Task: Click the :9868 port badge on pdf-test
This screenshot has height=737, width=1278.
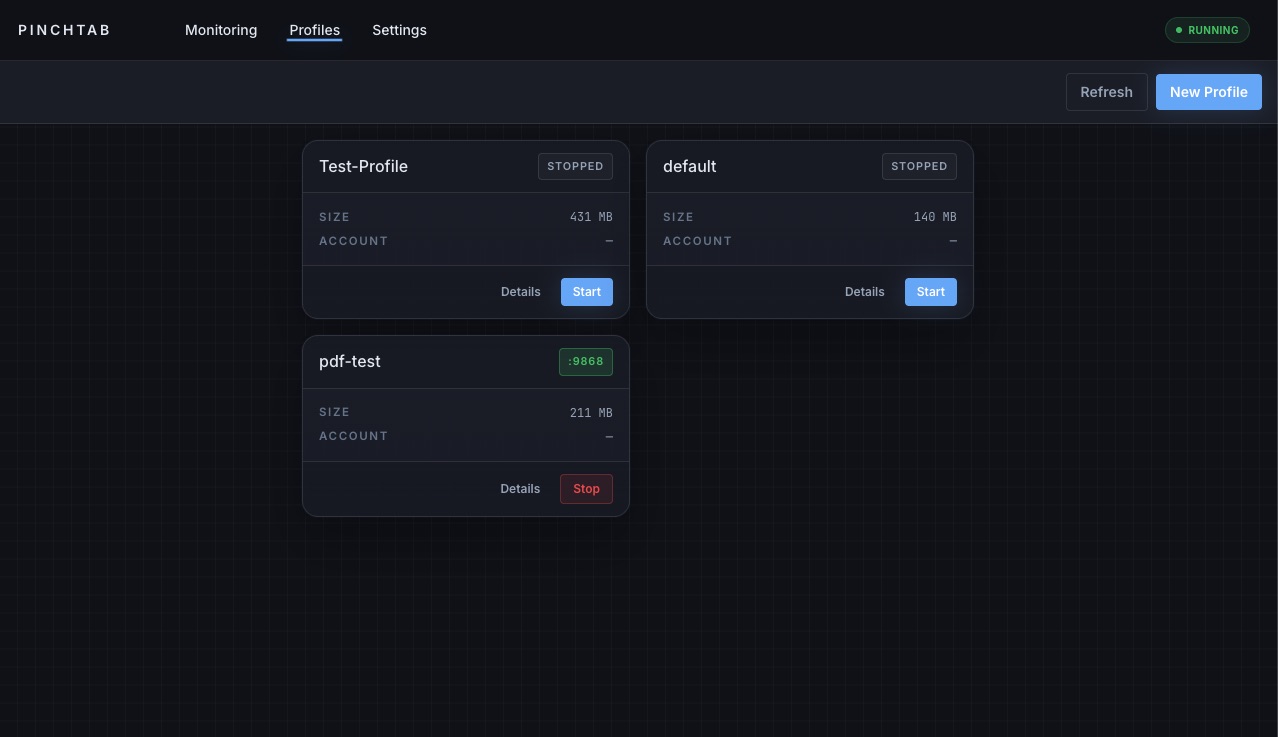Action: click(586, 362)
